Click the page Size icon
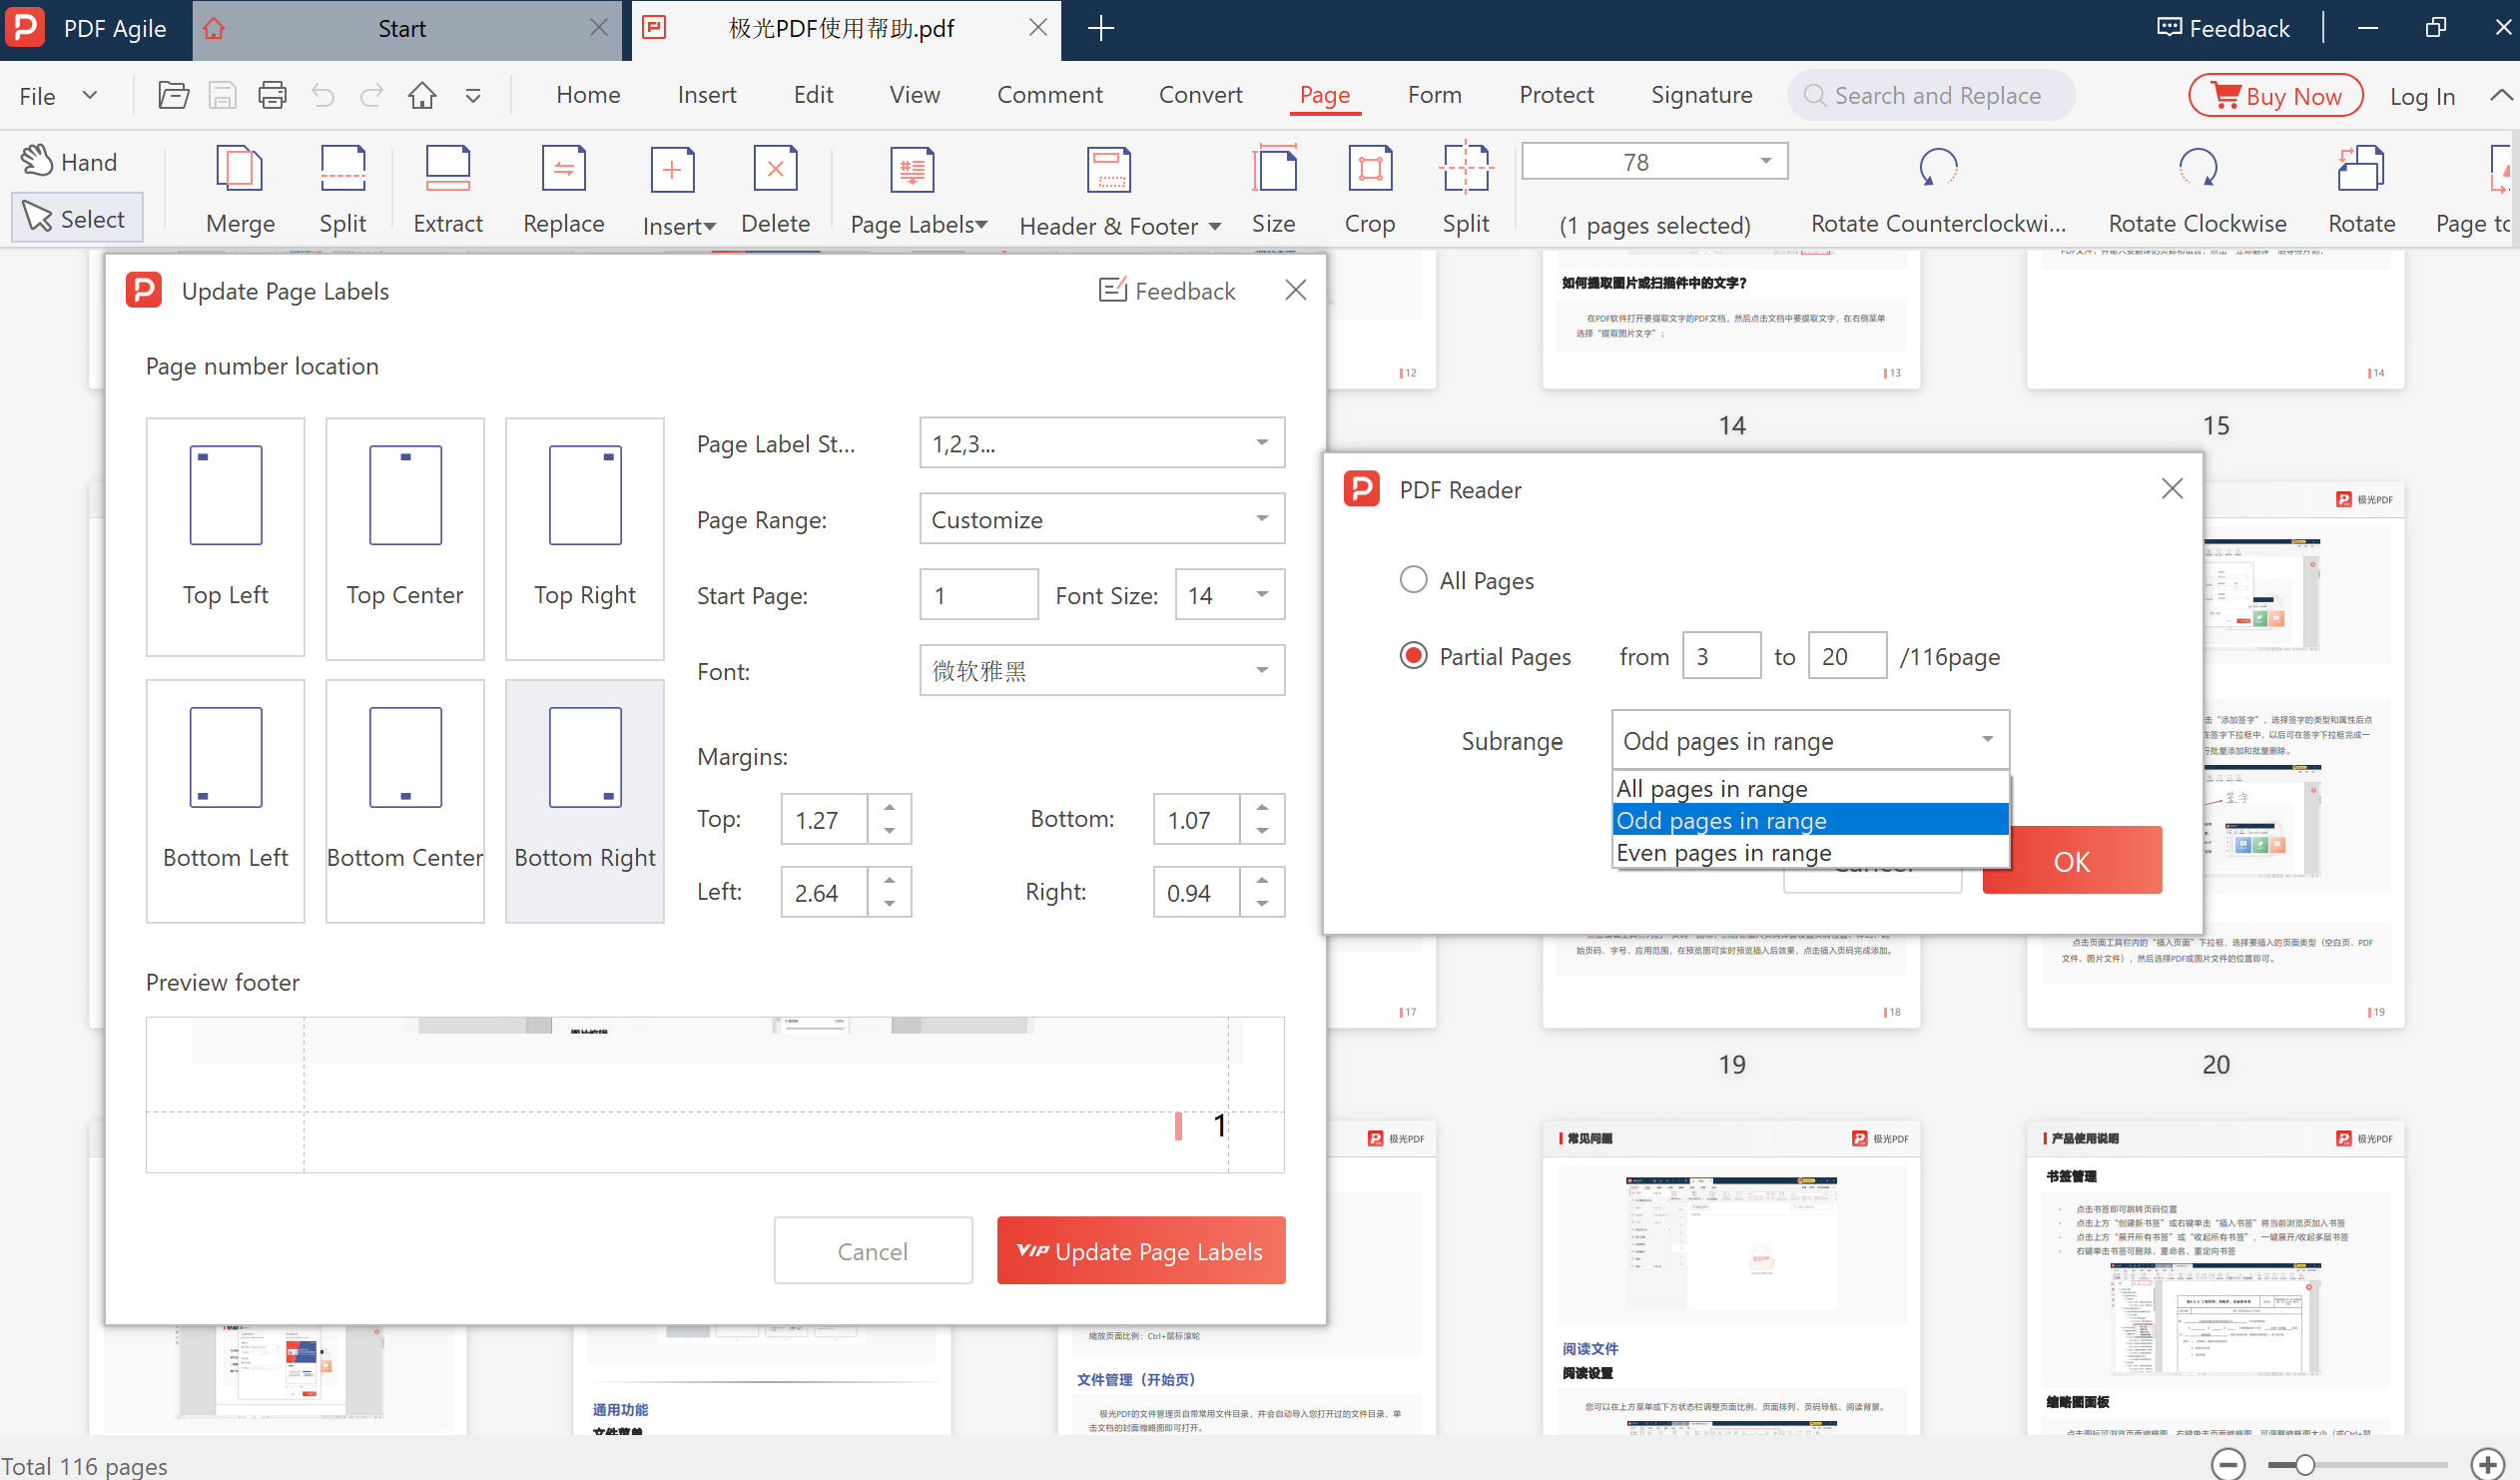 (x=1273, y=170)
